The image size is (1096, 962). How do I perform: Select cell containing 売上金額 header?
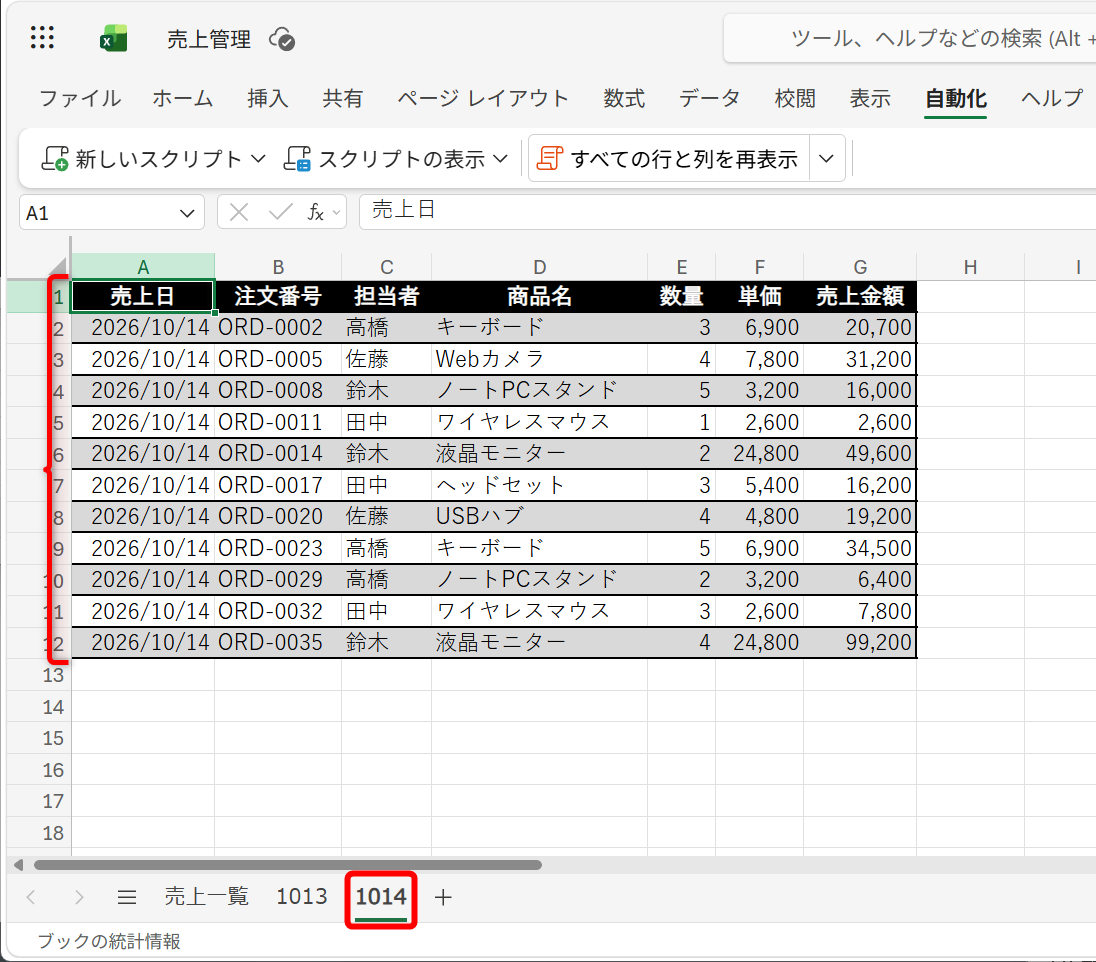click(x=860, y=296)
